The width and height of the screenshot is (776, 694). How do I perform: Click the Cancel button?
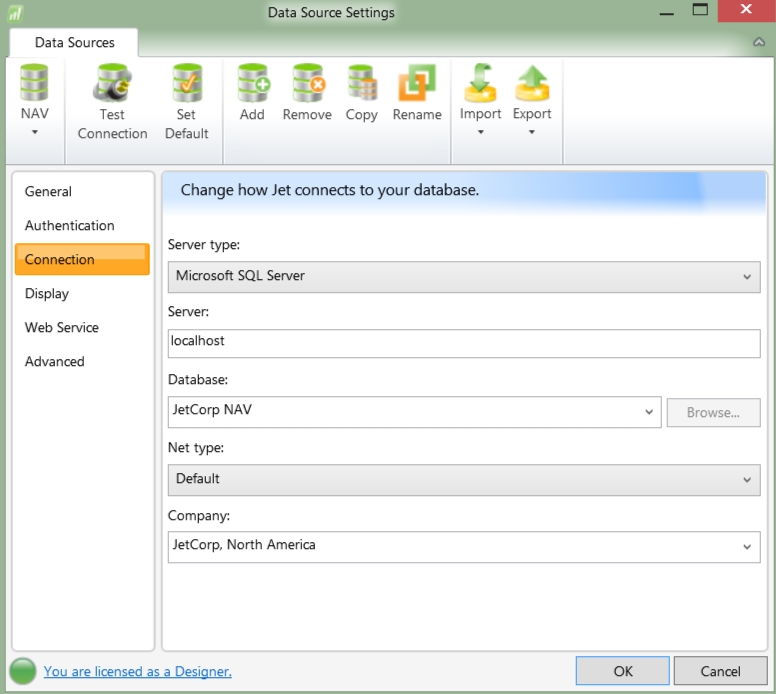pyautogui.click(x=721, y=671)
